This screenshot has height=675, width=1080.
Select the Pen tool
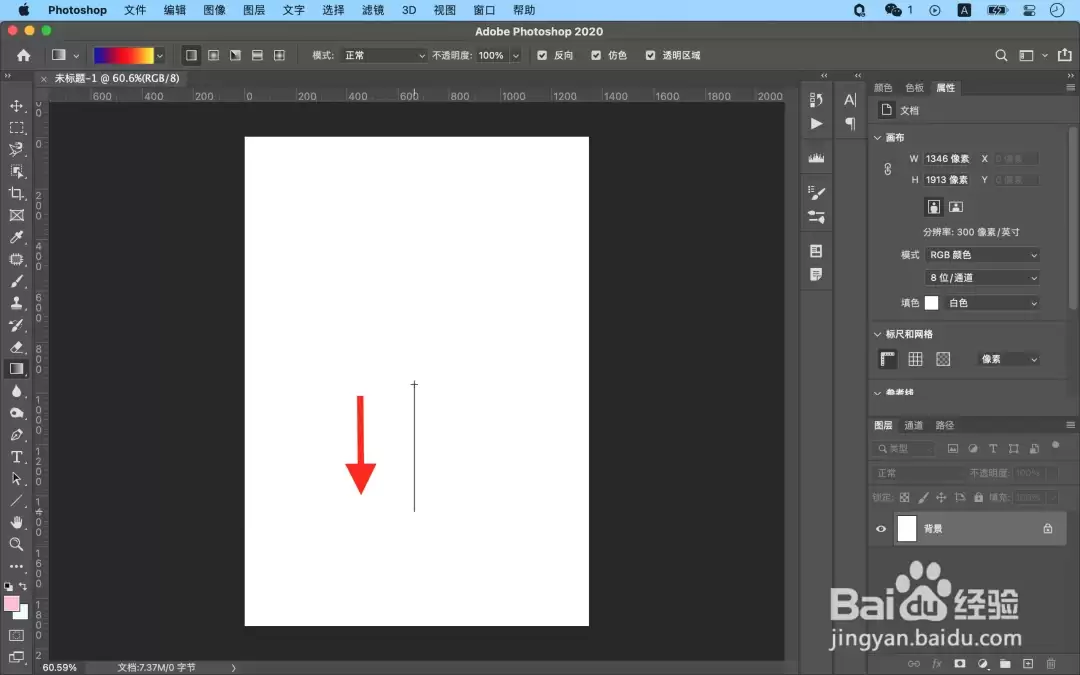[x=17, y=435]
